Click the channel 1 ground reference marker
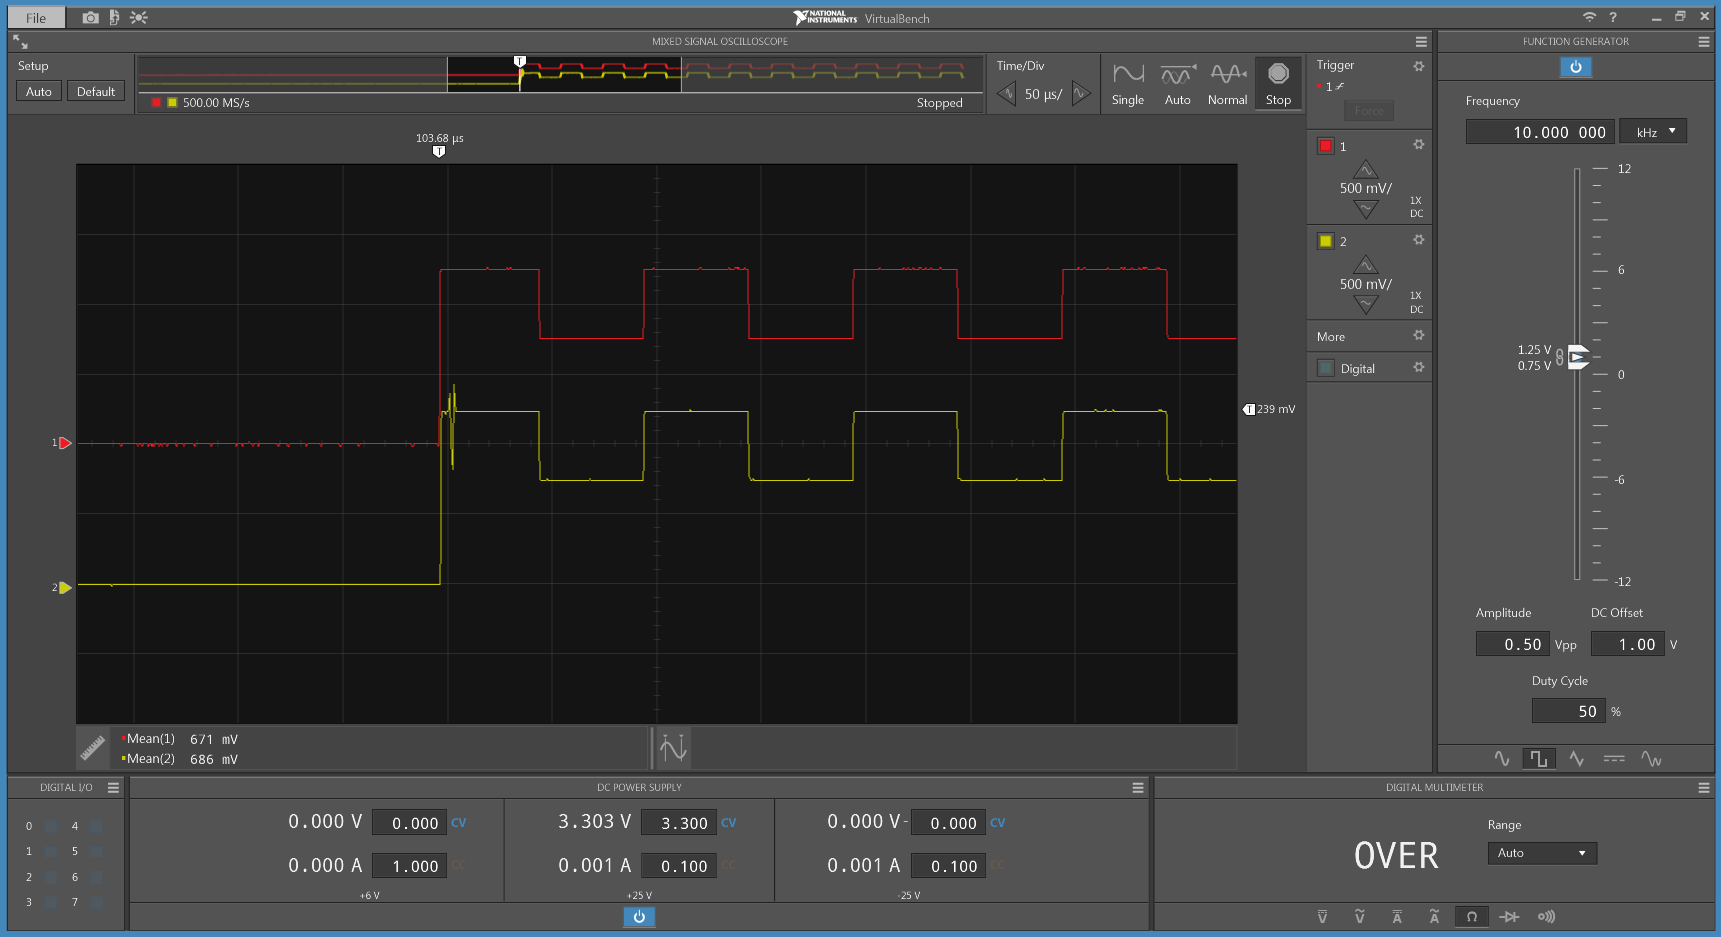 click(65, 443)
